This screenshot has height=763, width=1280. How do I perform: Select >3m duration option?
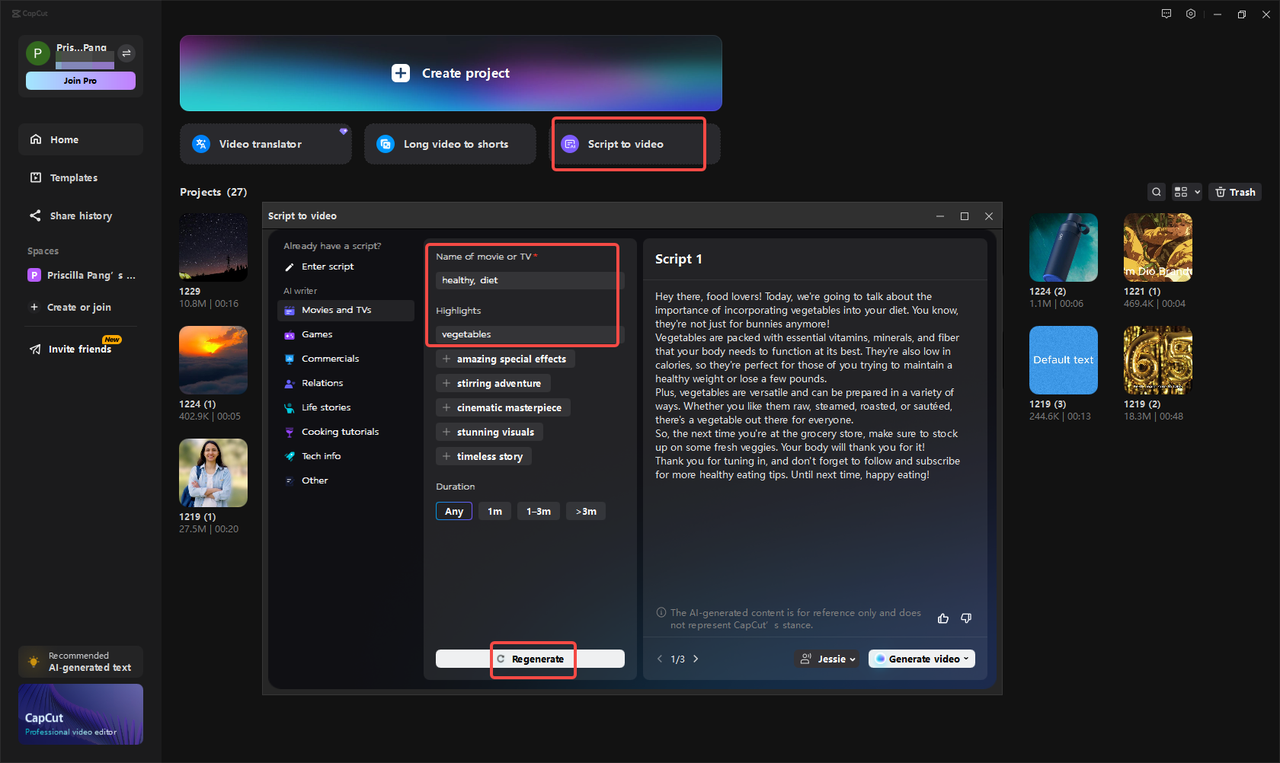(x=586, y=511)
